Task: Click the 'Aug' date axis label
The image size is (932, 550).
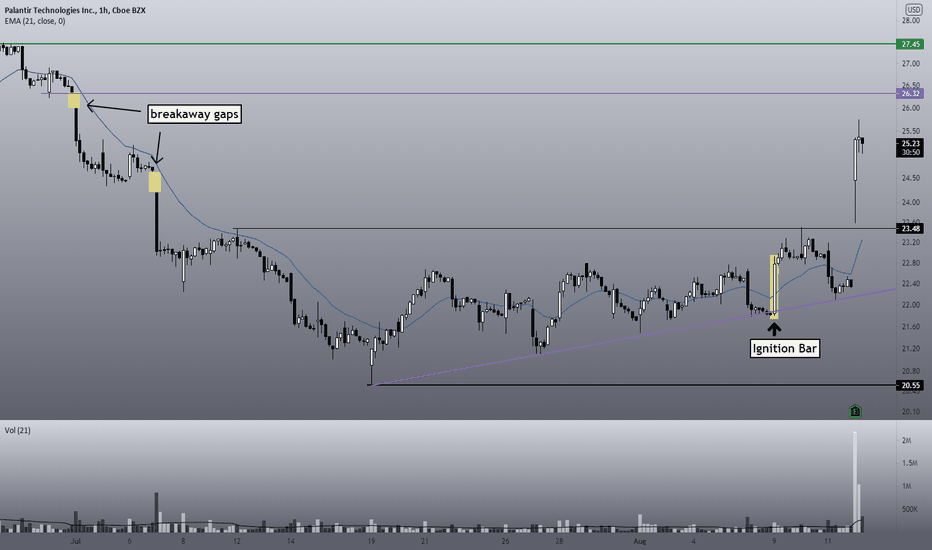Action: [x=640, y=541]
